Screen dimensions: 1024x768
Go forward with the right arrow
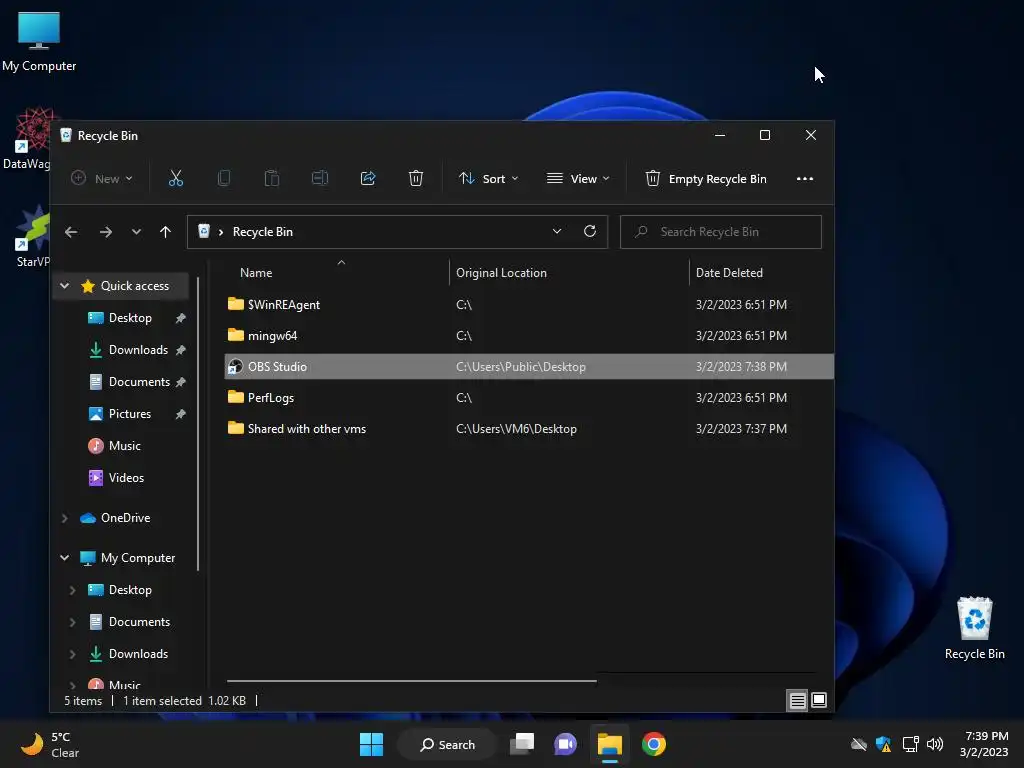106,232
